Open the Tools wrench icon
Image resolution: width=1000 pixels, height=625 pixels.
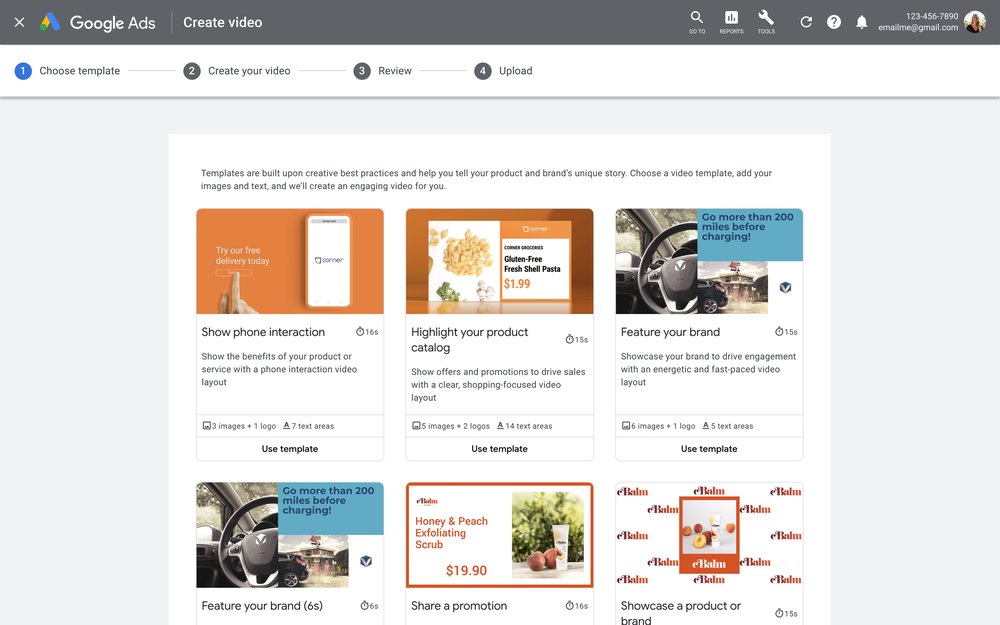[765, 20]
